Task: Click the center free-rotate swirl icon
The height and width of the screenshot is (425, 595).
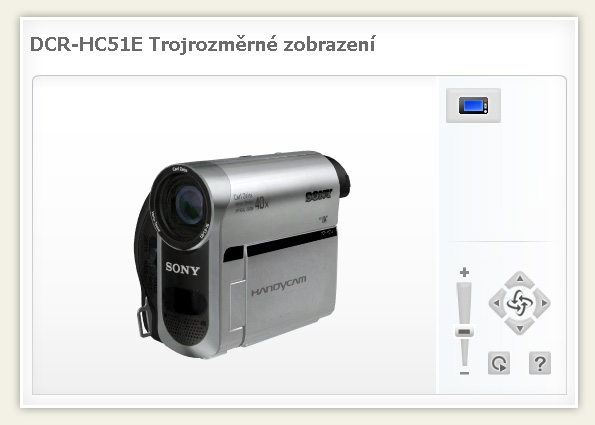Action: pos(519,303)
